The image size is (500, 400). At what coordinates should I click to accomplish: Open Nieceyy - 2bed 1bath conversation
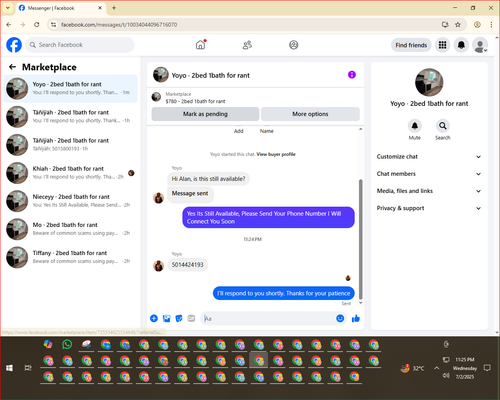click(70, 201)
